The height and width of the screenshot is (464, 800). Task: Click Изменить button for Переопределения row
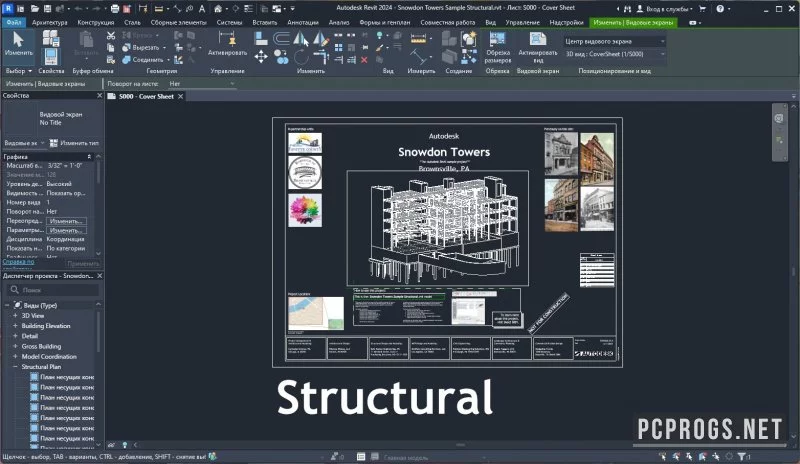point(66,221)
